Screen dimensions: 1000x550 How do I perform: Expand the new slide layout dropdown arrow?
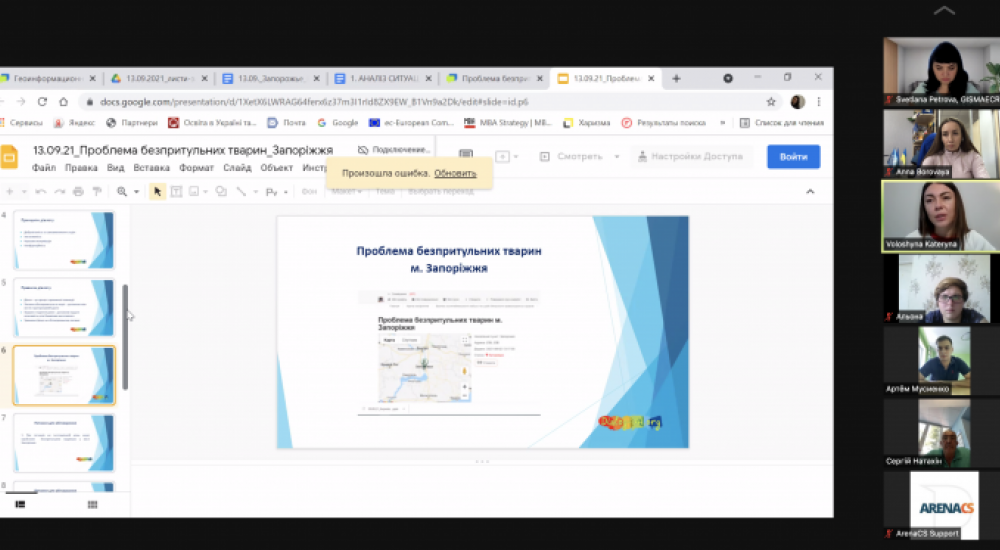24,191
